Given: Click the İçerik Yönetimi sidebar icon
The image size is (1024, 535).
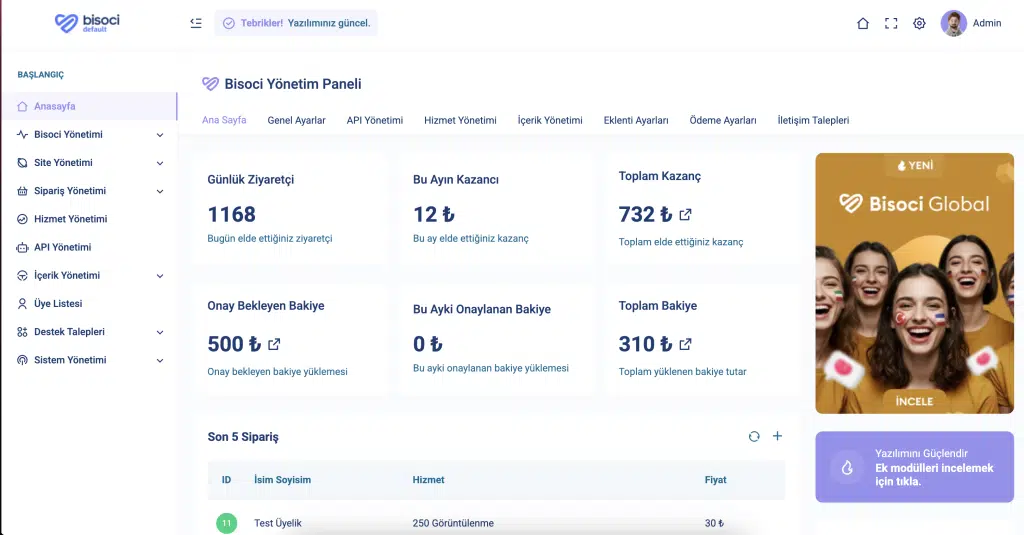Looking at the screenshot, I should [x=22, y=276].
